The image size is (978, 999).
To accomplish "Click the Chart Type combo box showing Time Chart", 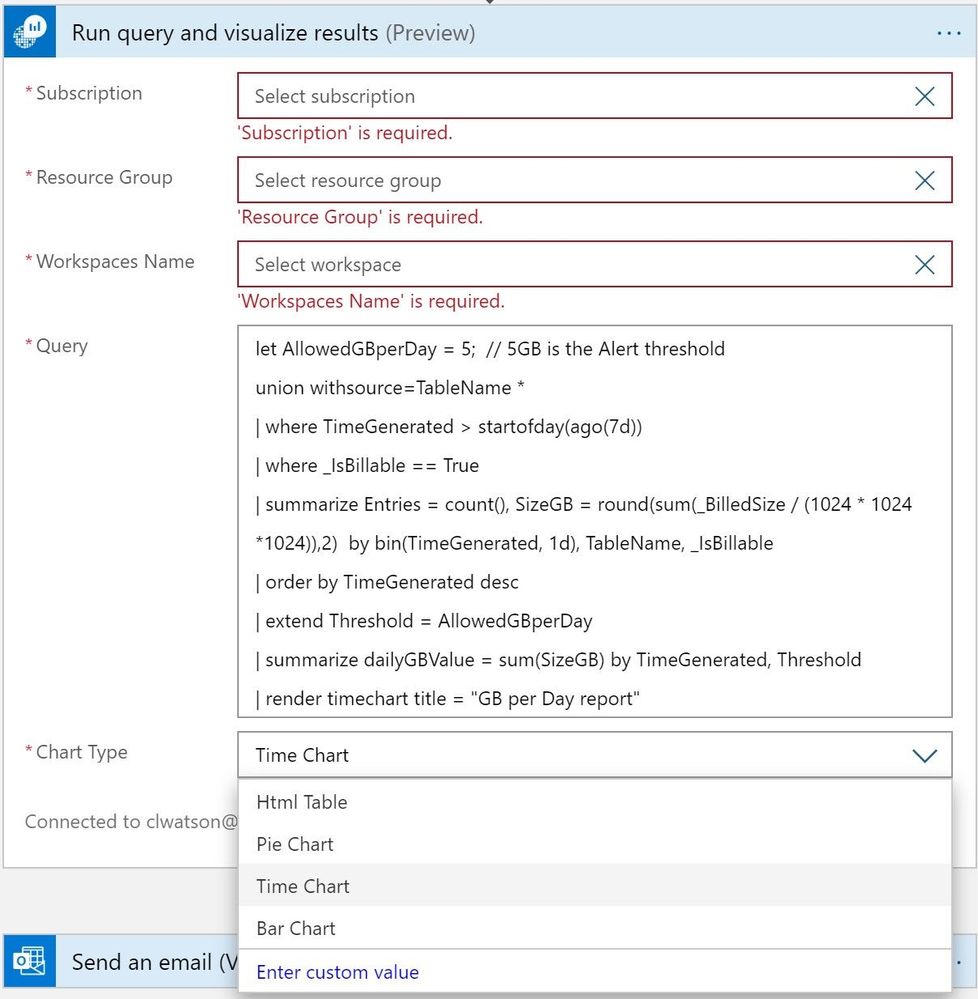I will (594, 755).
